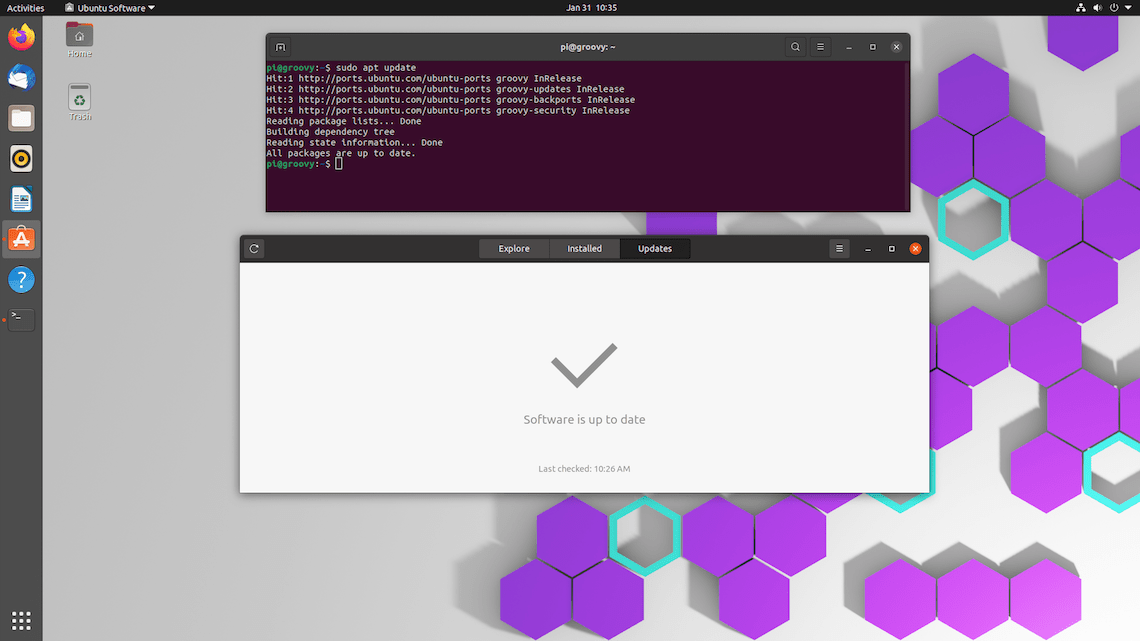Minimize the Terminal window
The height and width of the screenshot is (641, 1140).
pos(848,47)
